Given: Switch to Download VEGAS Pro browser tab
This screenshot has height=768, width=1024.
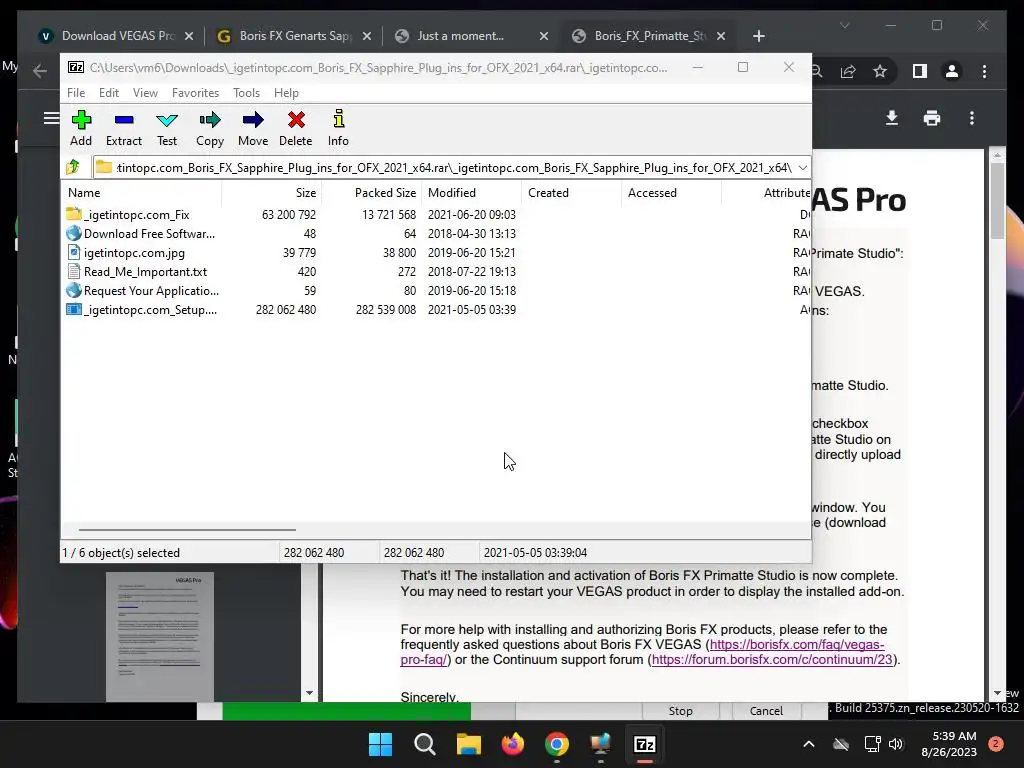Looking at the screenshot, I should (118, 36).
